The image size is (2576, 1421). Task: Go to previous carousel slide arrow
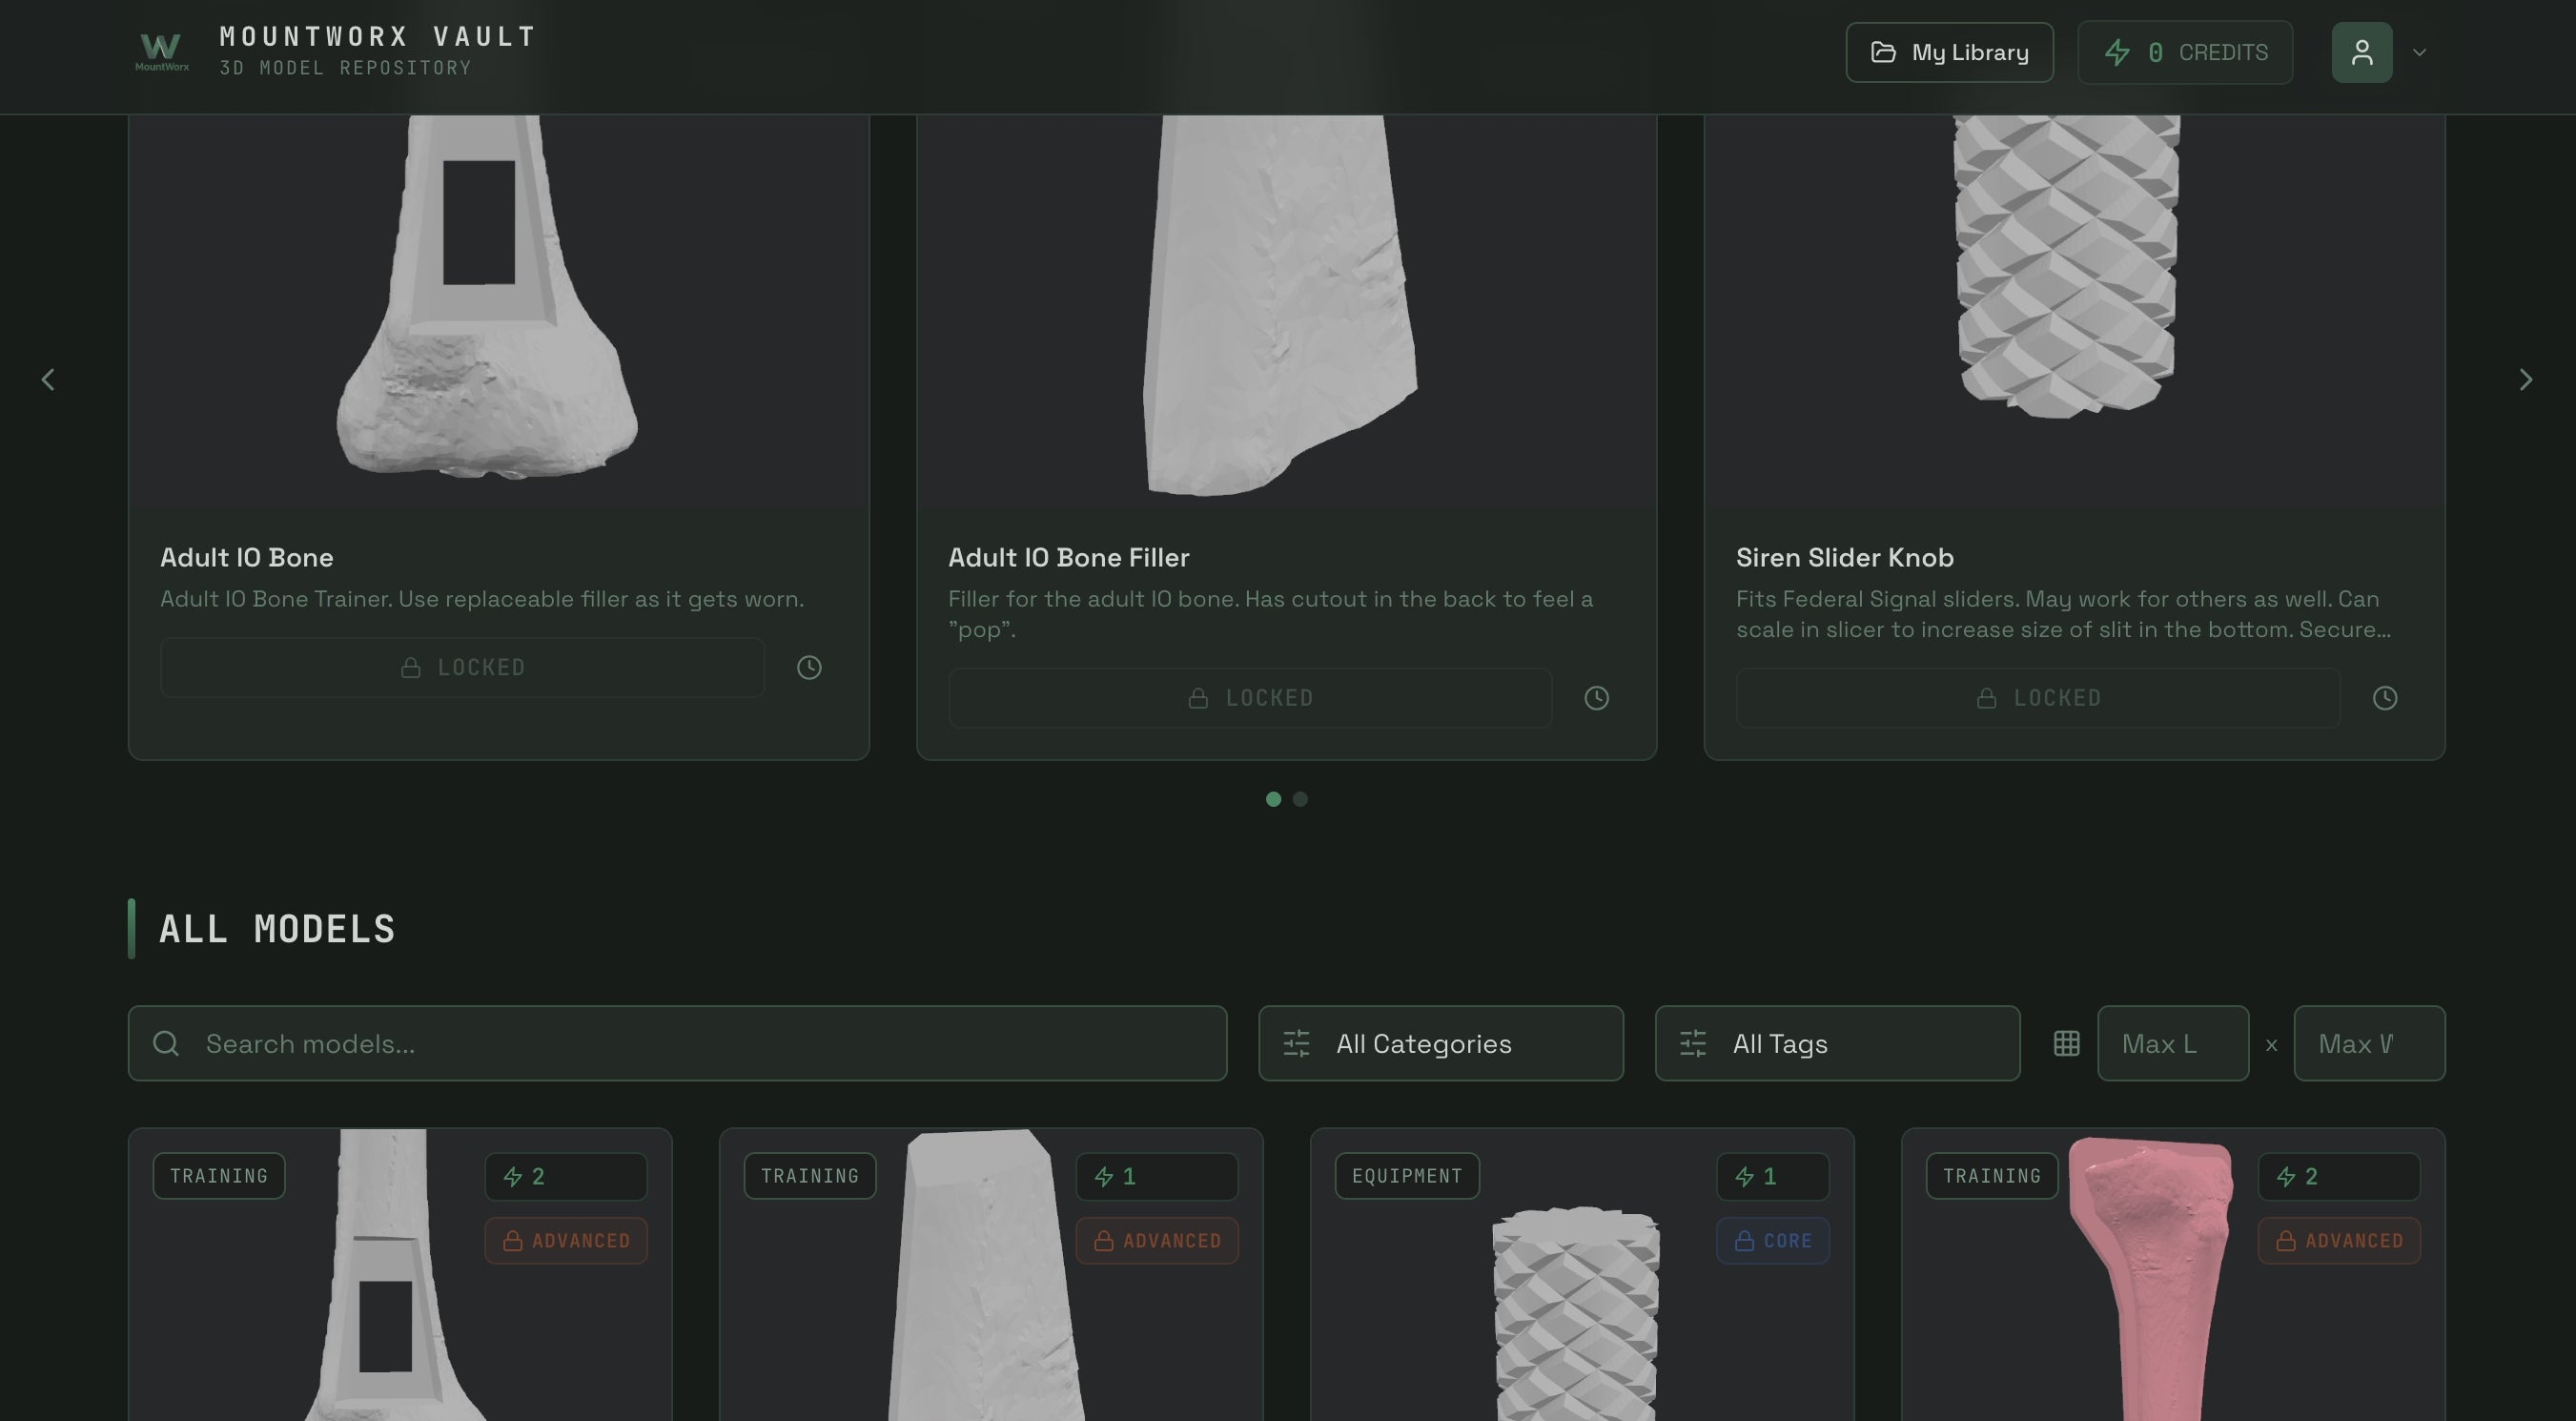click(48, 380)
